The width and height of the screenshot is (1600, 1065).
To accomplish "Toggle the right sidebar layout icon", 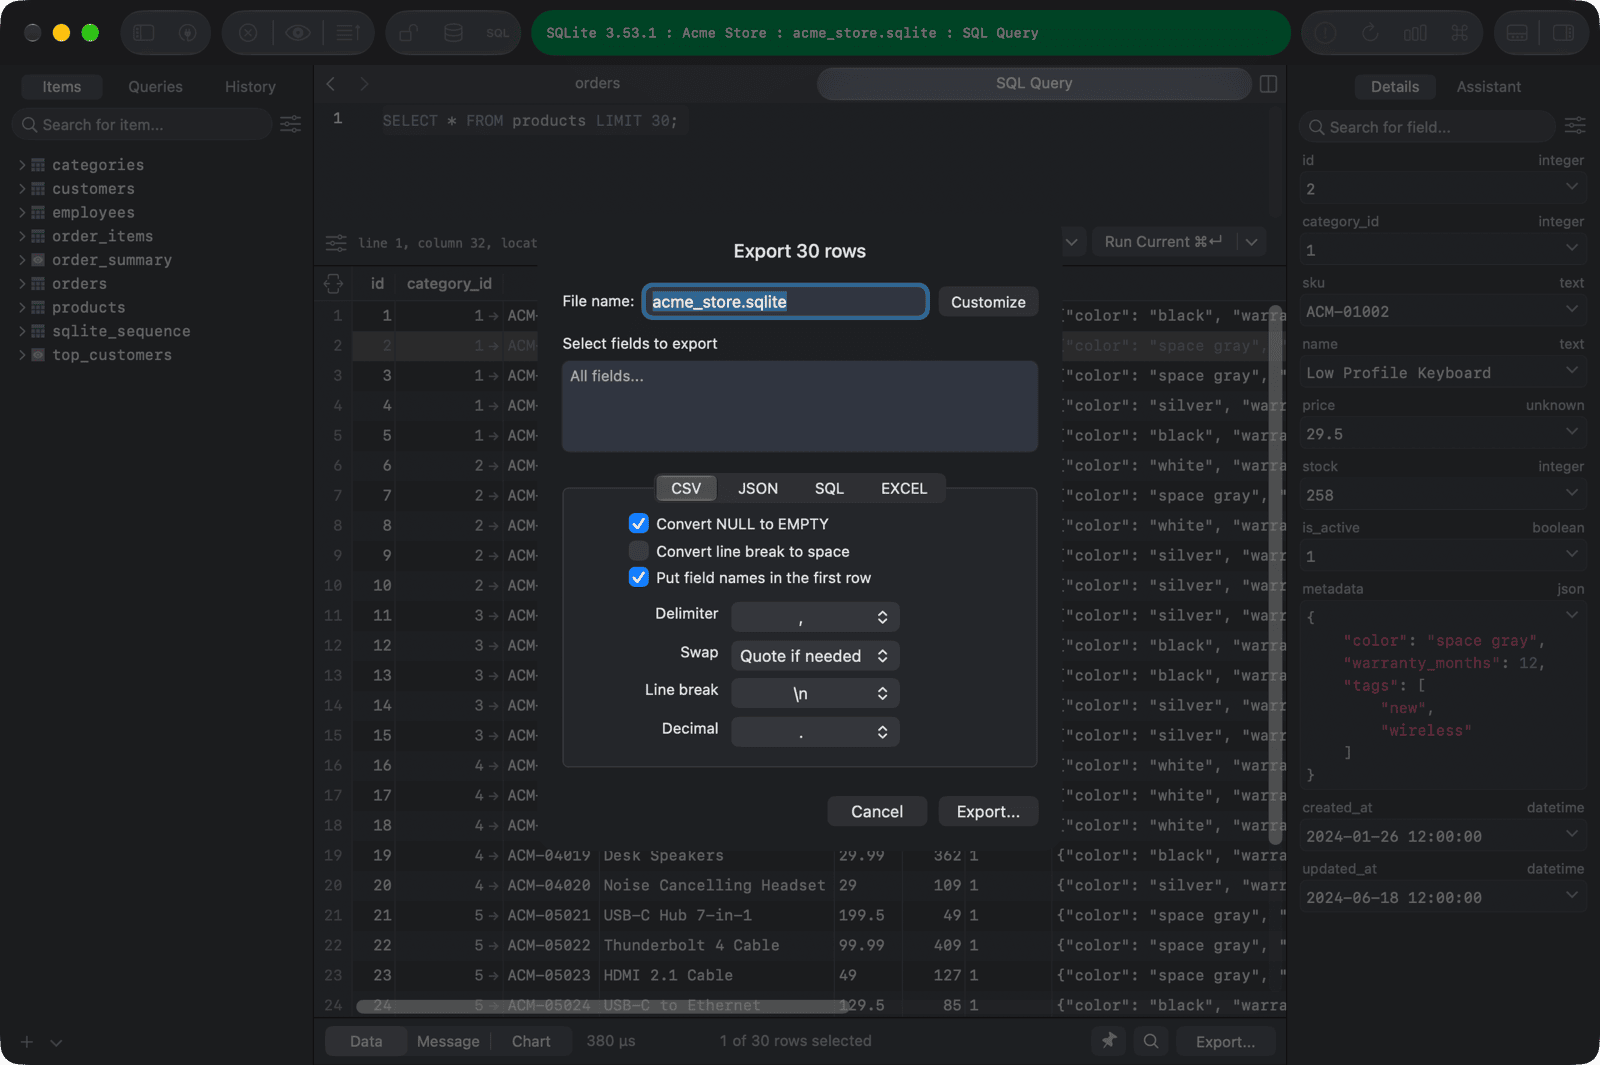I will click(x=1563, y=33).
